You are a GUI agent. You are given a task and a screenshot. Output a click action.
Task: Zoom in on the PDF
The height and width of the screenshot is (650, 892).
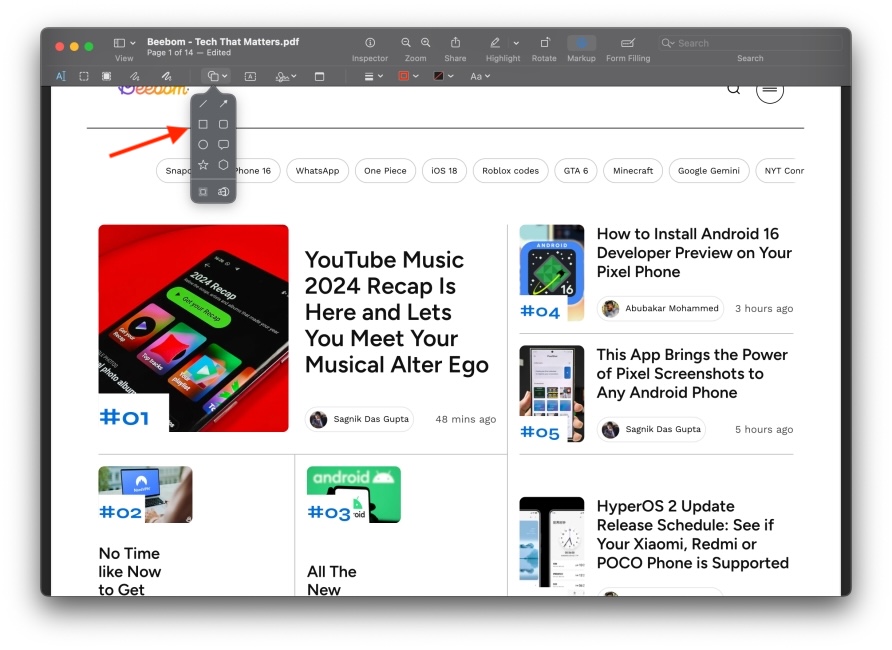(426, 43)
